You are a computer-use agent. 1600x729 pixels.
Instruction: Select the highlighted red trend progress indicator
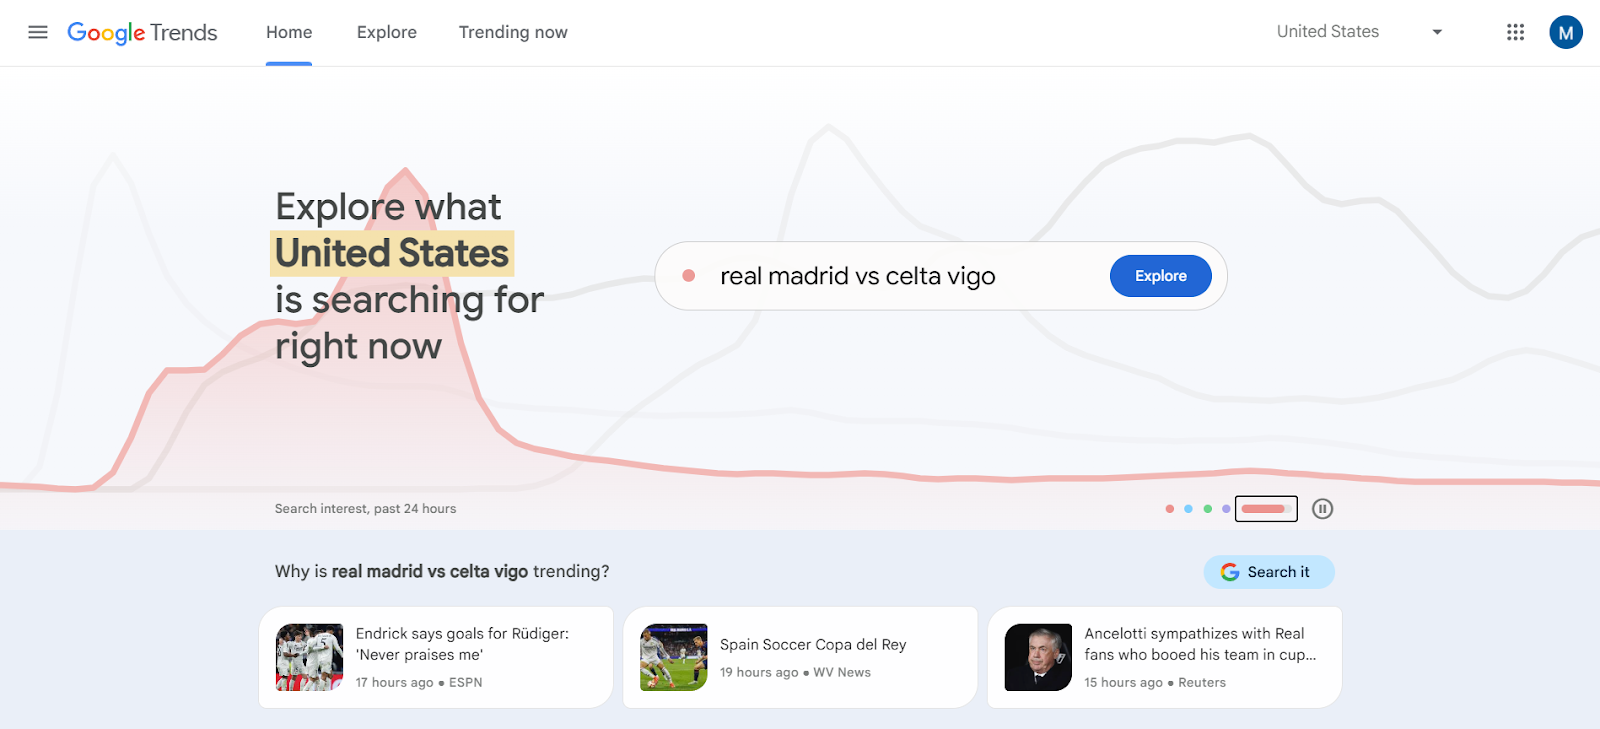click(1266, 509)
